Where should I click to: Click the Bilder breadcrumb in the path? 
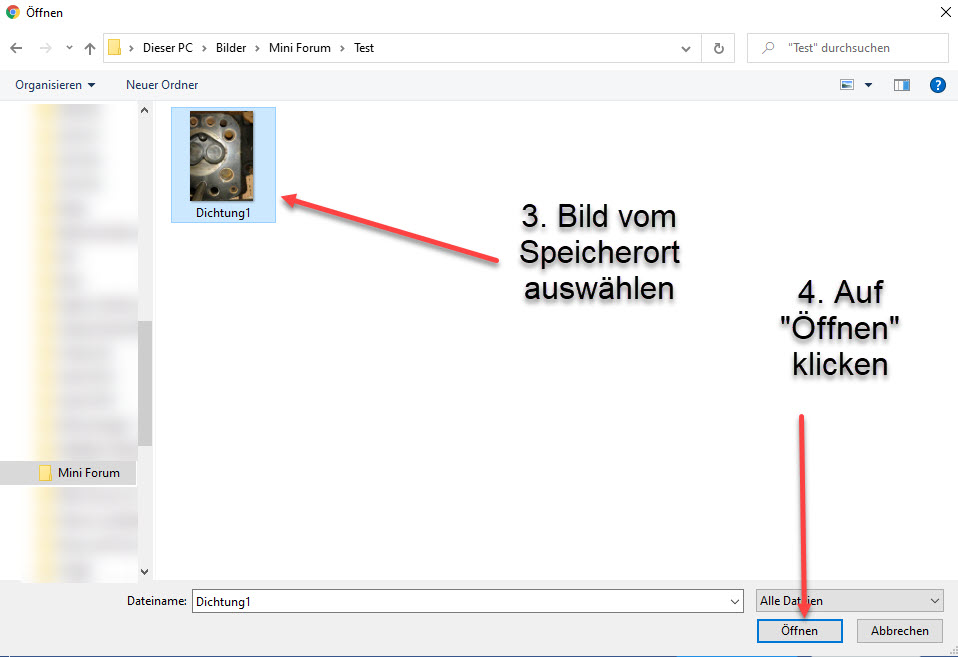coord(230,48)
